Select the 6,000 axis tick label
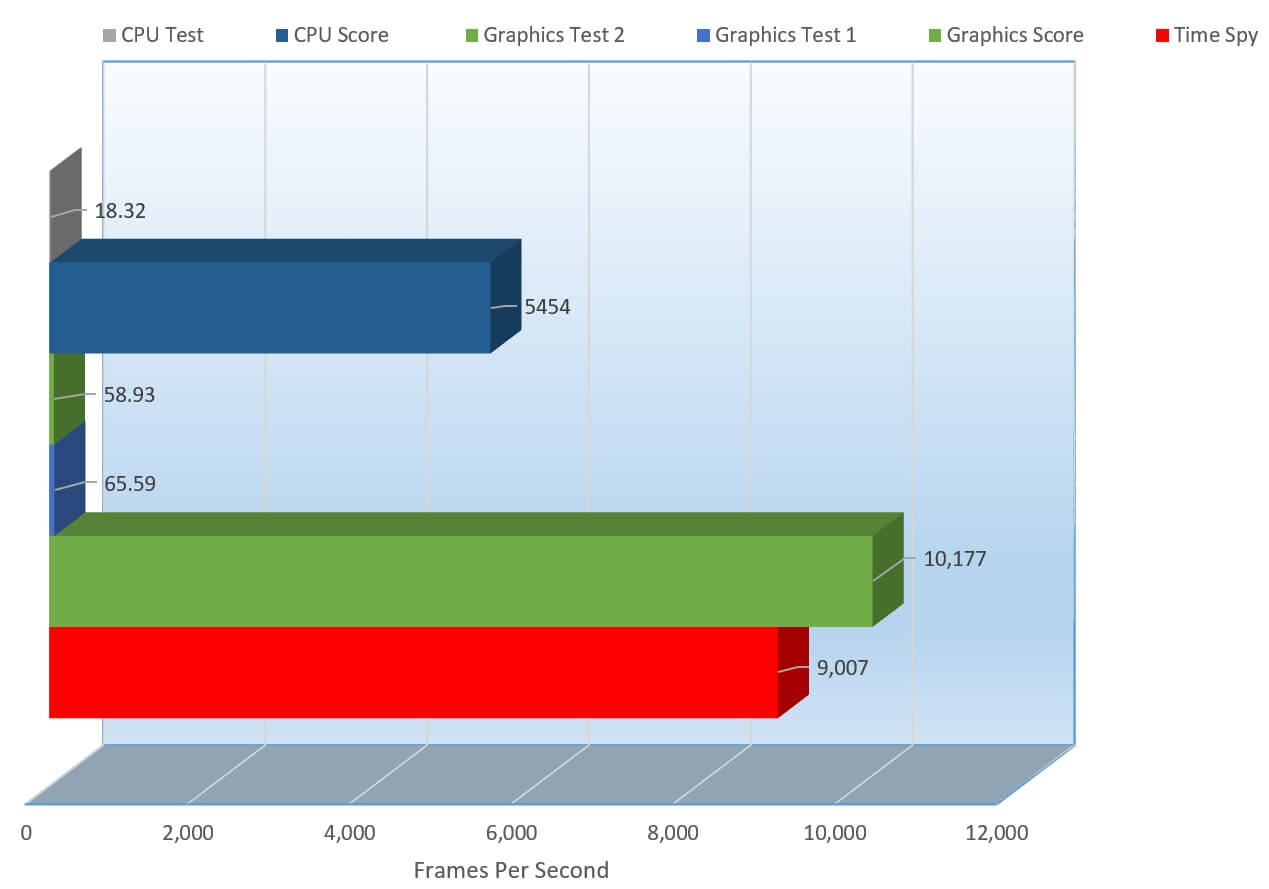The height and width of the screenshot is (889, 1269). (510, 832)
